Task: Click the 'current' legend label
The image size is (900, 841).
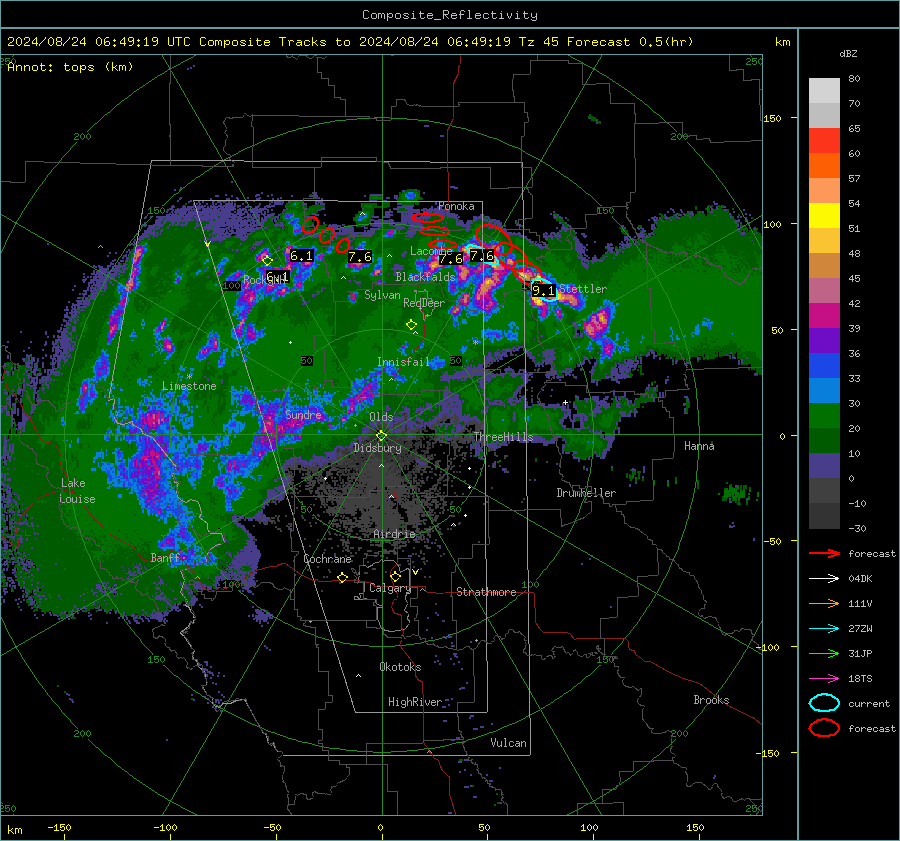Action: click(869, 704)
